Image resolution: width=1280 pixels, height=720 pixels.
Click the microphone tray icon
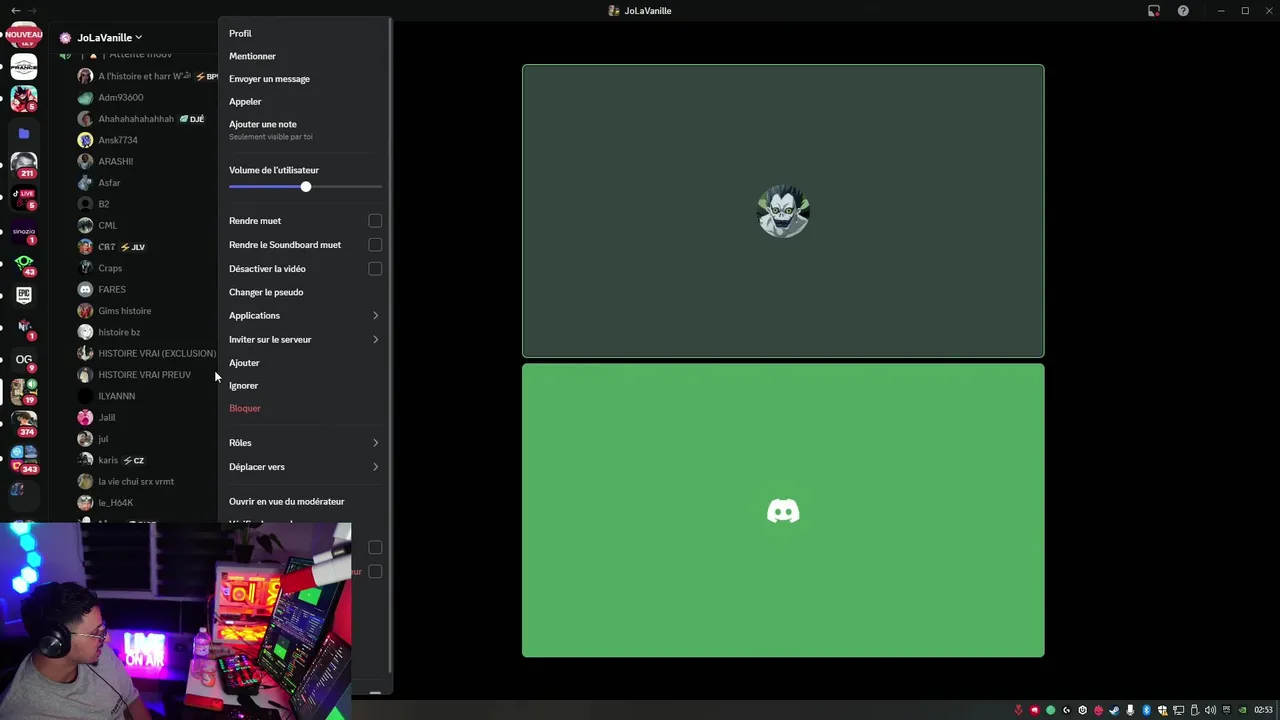click(x=1130, y=710)
